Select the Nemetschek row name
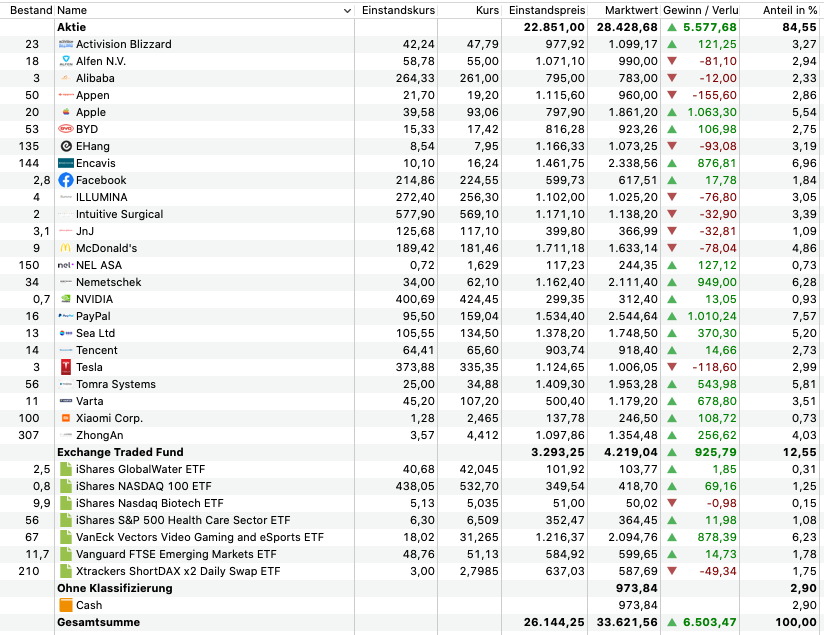This screenshot has width=824, height=635. [108, 282]
